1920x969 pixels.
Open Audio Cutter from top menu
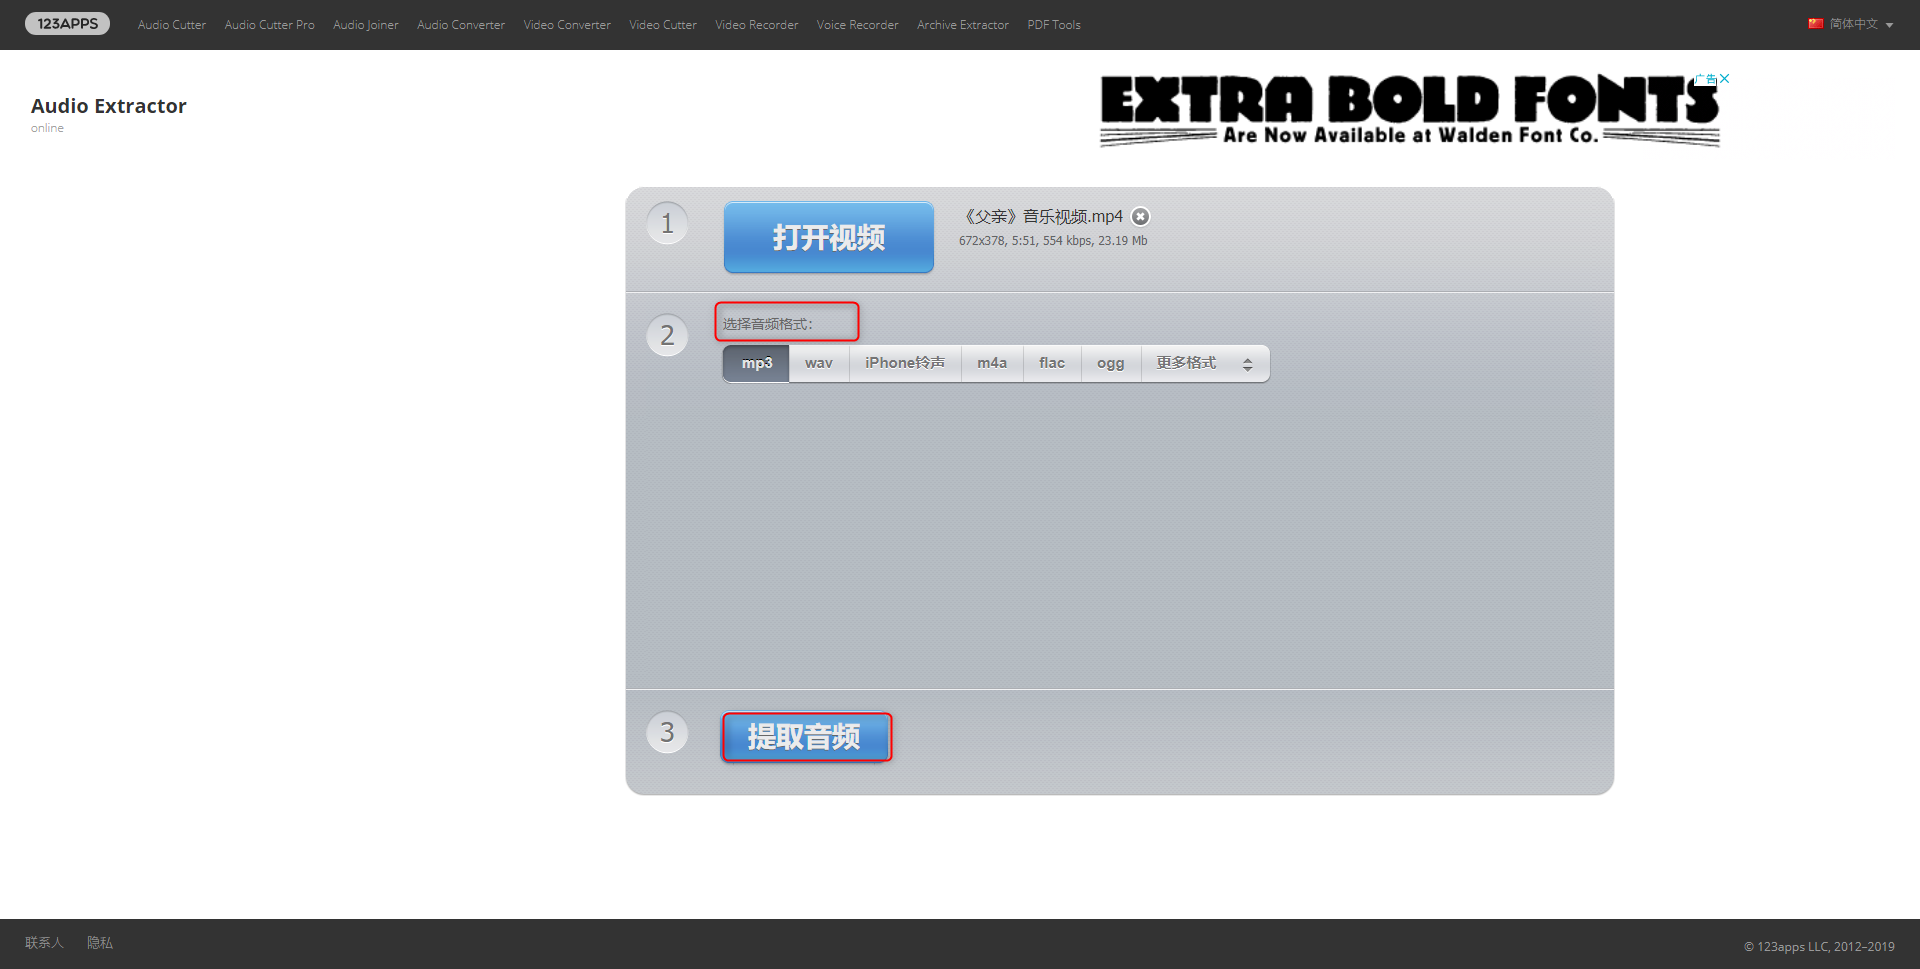pyautogui.click(x=172, y=25)
